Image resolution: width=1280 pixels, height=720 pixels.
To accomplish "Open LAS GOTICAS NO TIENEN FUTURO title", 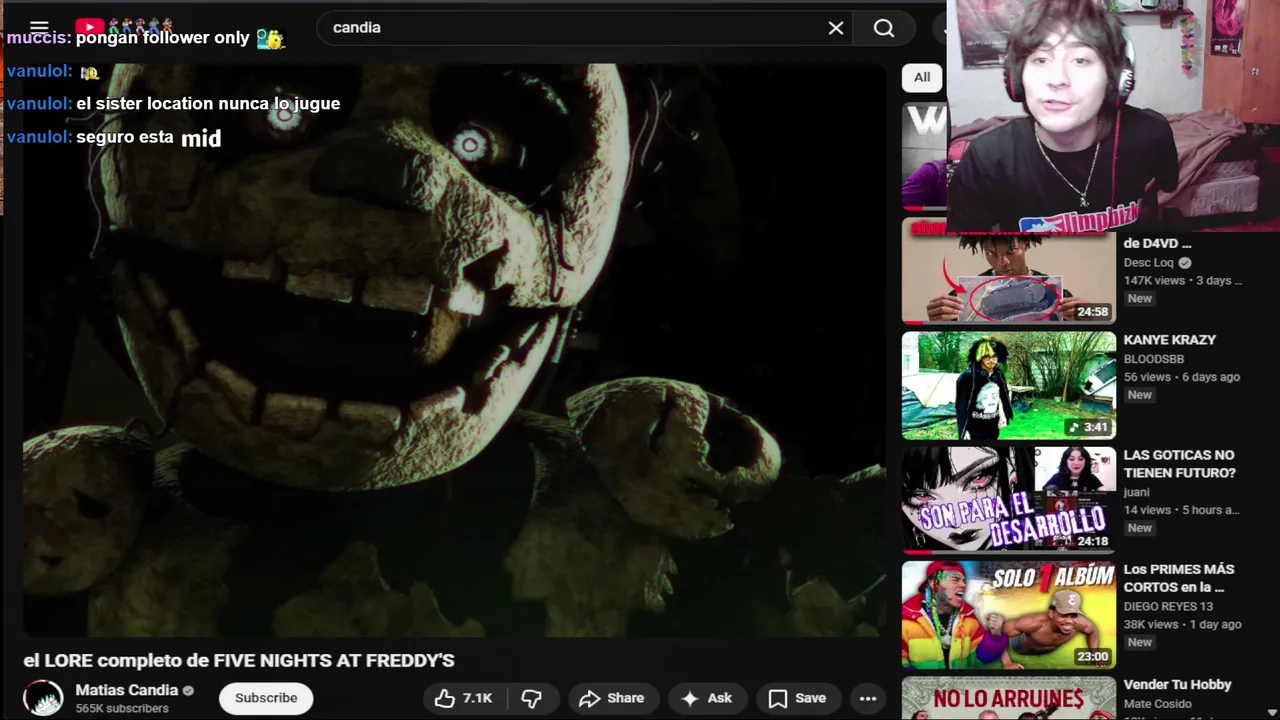I will [1180, 464].
